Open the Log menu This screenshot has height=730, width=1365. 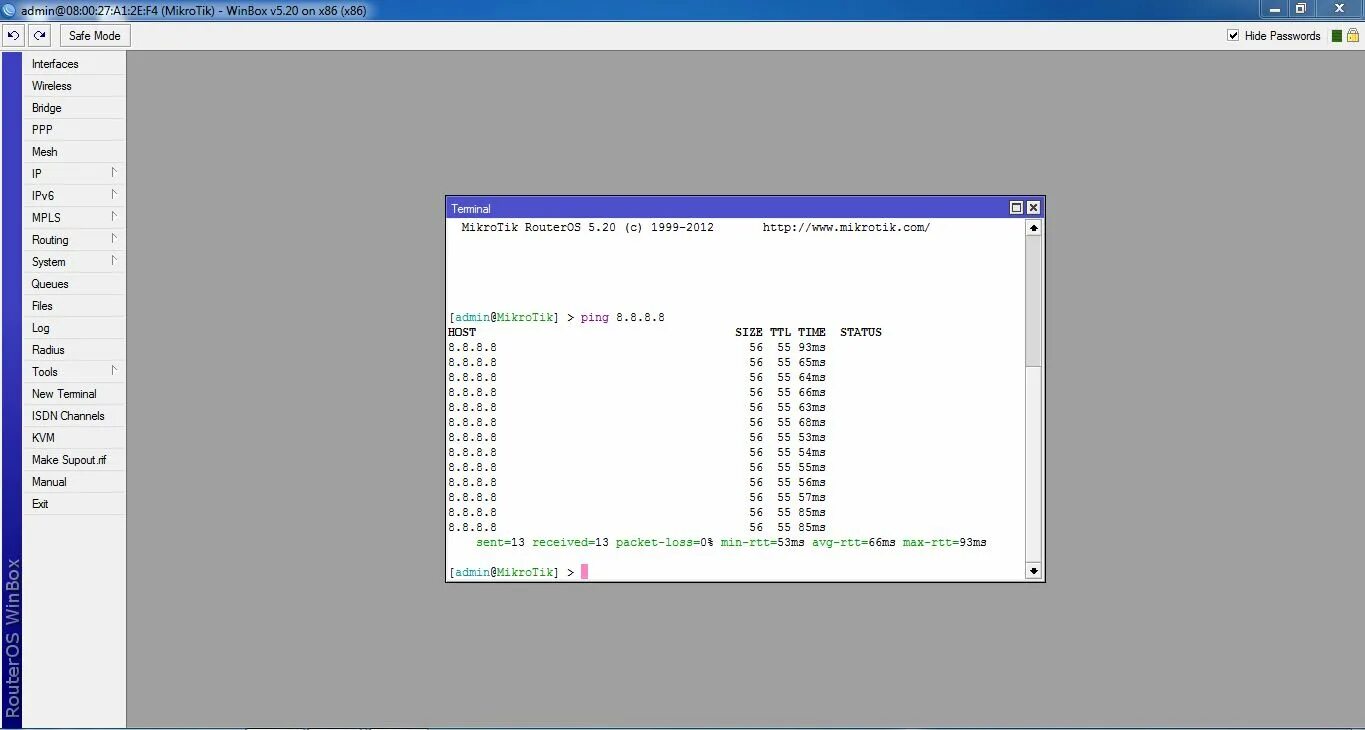click(74, 328)
